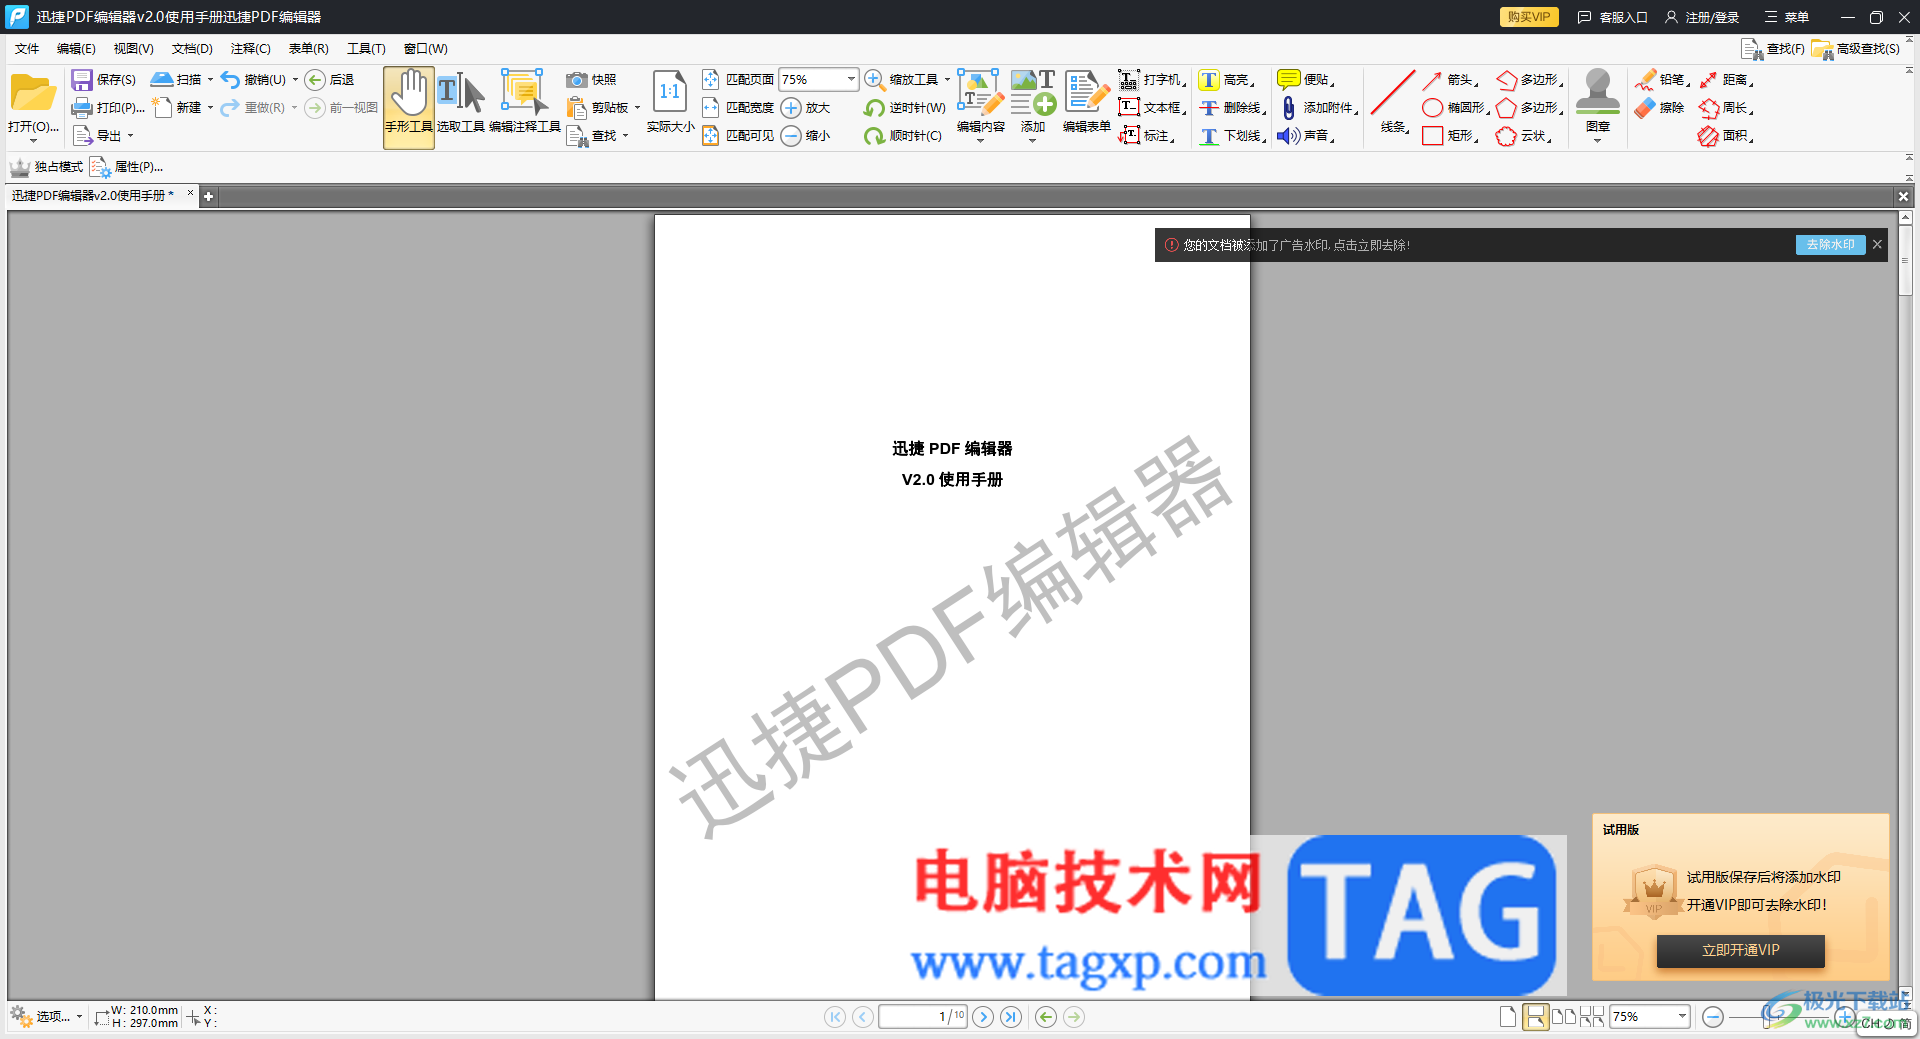Click the Buy VIP (购买VIP) button
The image size is (1920, 1039).
[x=1529, y=17]
